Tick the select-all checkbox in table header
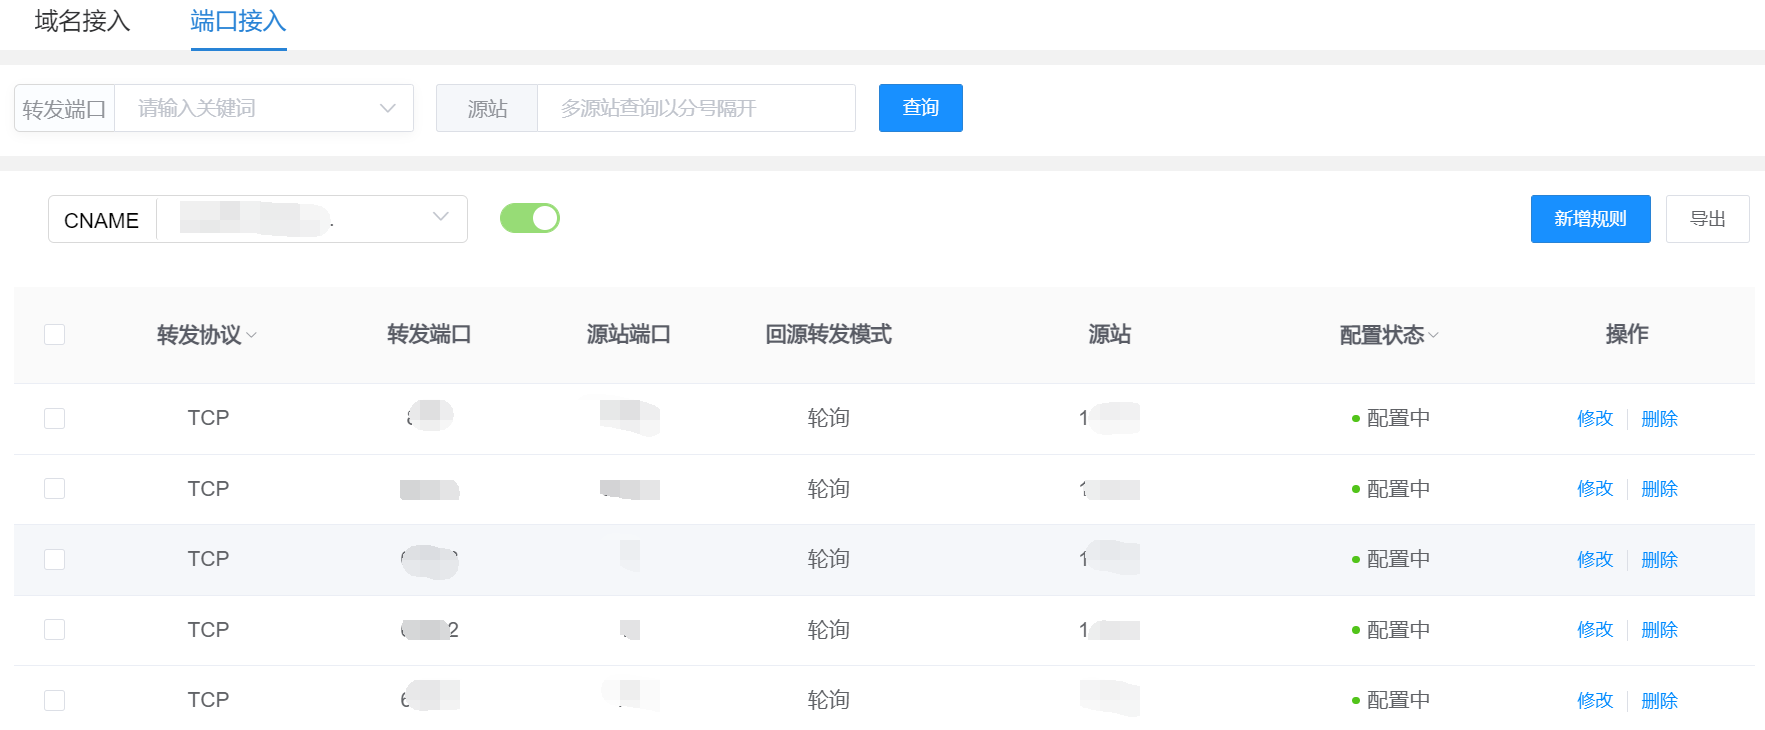The height and width of the screenshot is (730, 1765). click(55, 334)
